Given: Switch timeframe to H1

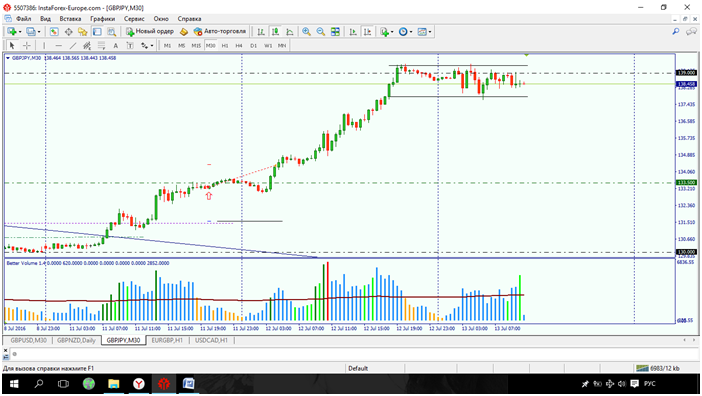Looking at the screenshot, I should coord(225,45).
